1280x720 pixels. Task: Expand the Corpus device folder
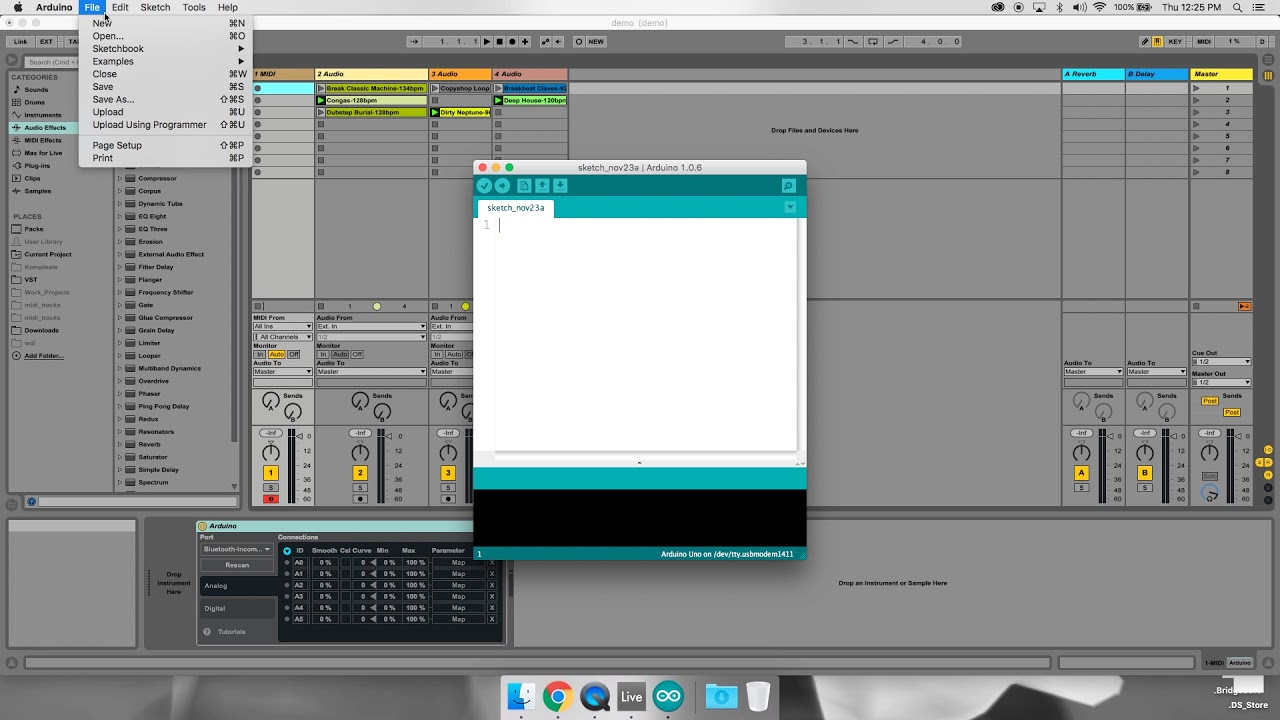120,191
